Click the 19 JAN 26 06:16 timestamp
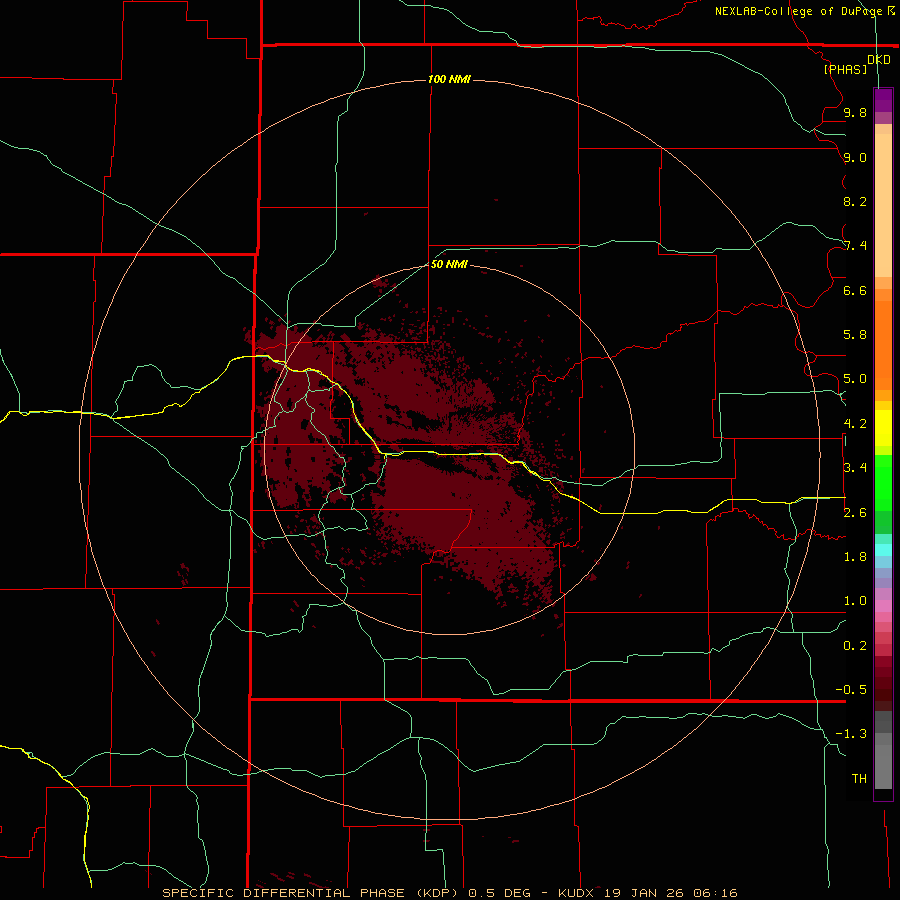 670,893
